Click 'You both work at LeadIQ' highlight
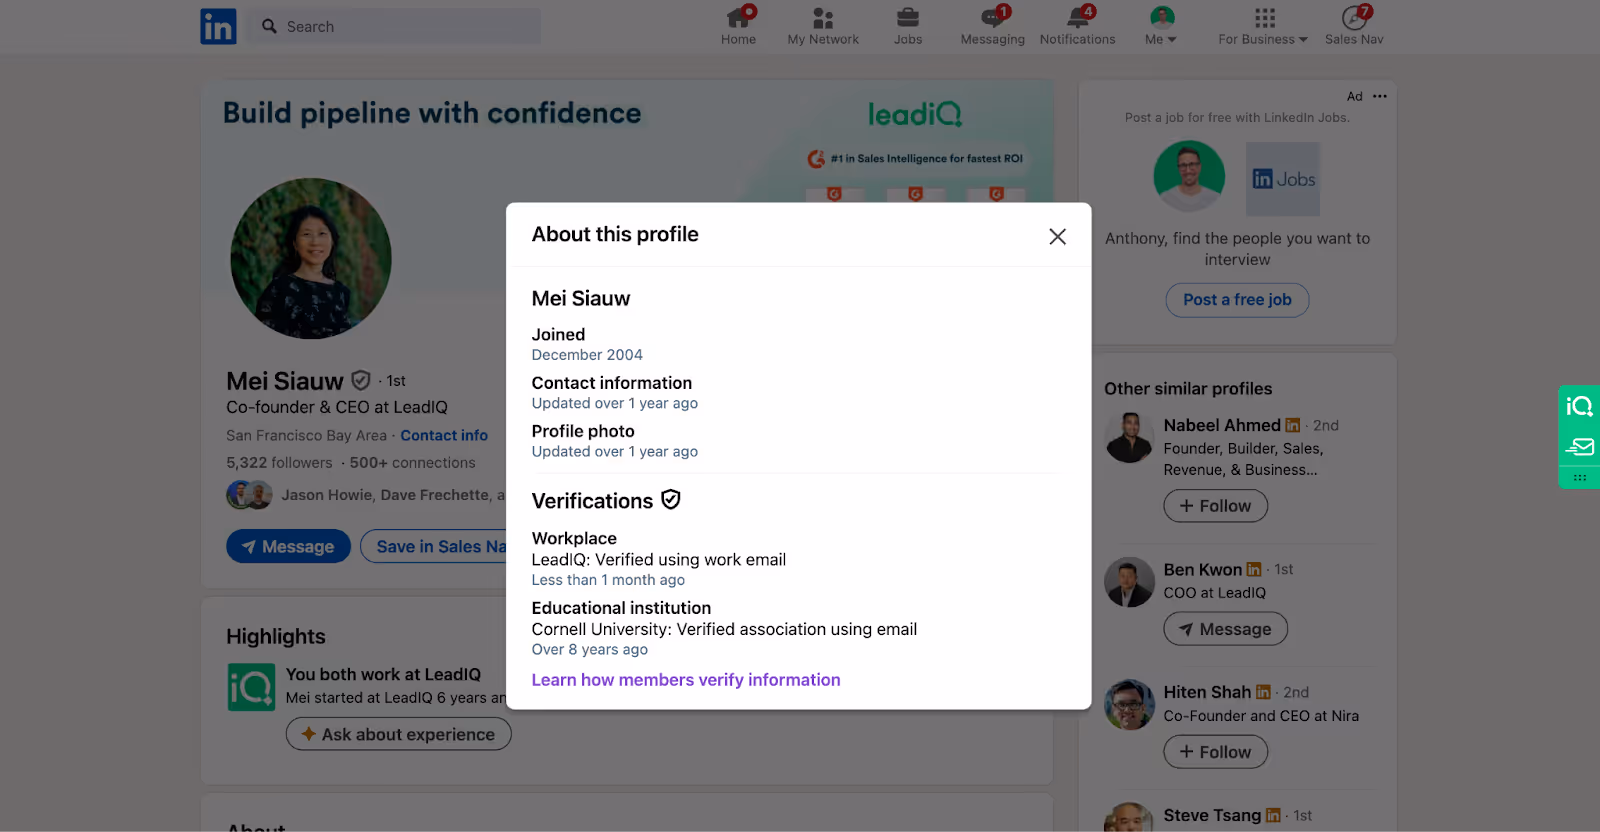The width and height of the screenshot is (1600, 832). pos(383,674)
